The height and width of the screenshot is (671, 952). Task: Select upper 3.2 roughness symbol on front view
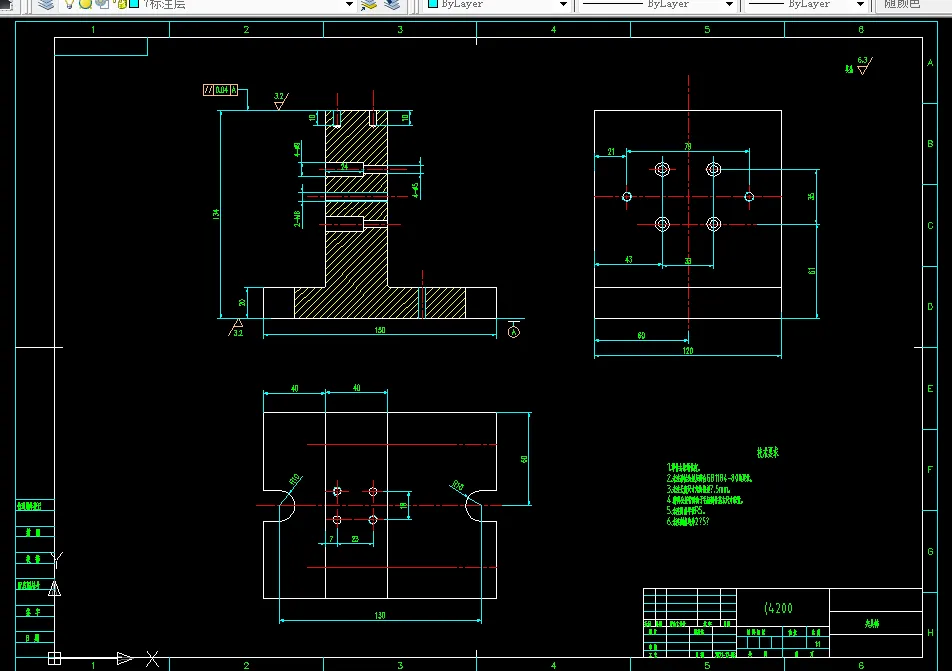coord(280,101)
